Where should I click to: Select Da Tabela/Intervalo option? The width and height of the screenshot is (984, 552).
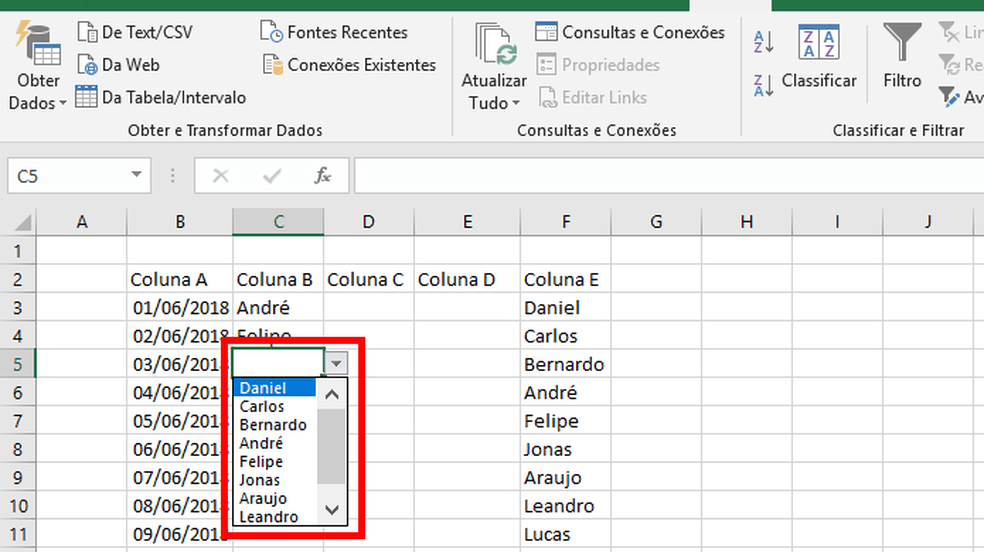(160, 97)
